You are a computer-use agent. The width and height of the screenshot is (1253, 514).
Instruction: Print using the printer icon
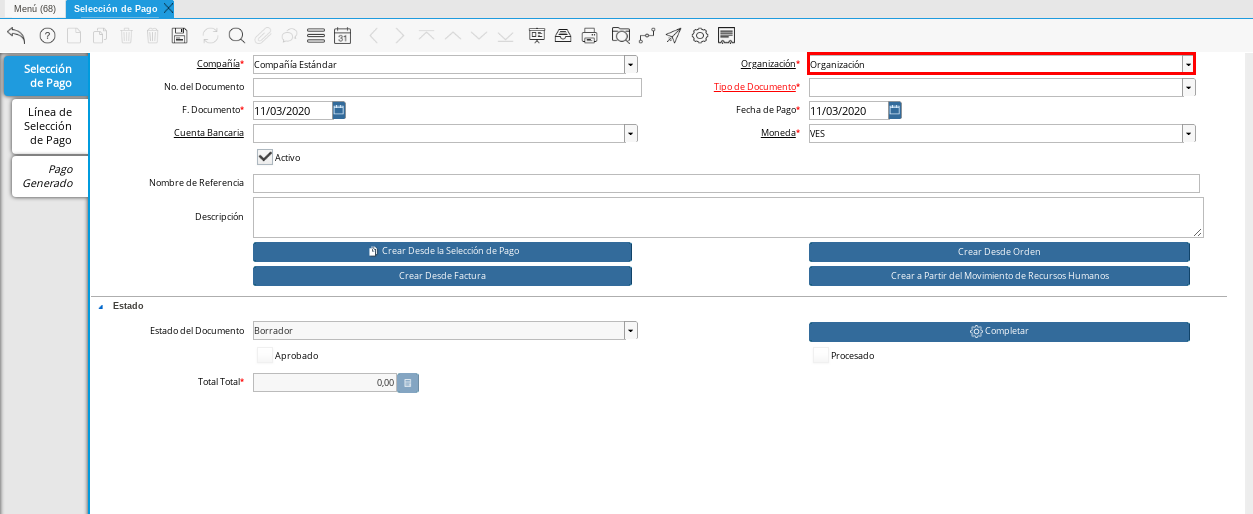tap(590, 35)
